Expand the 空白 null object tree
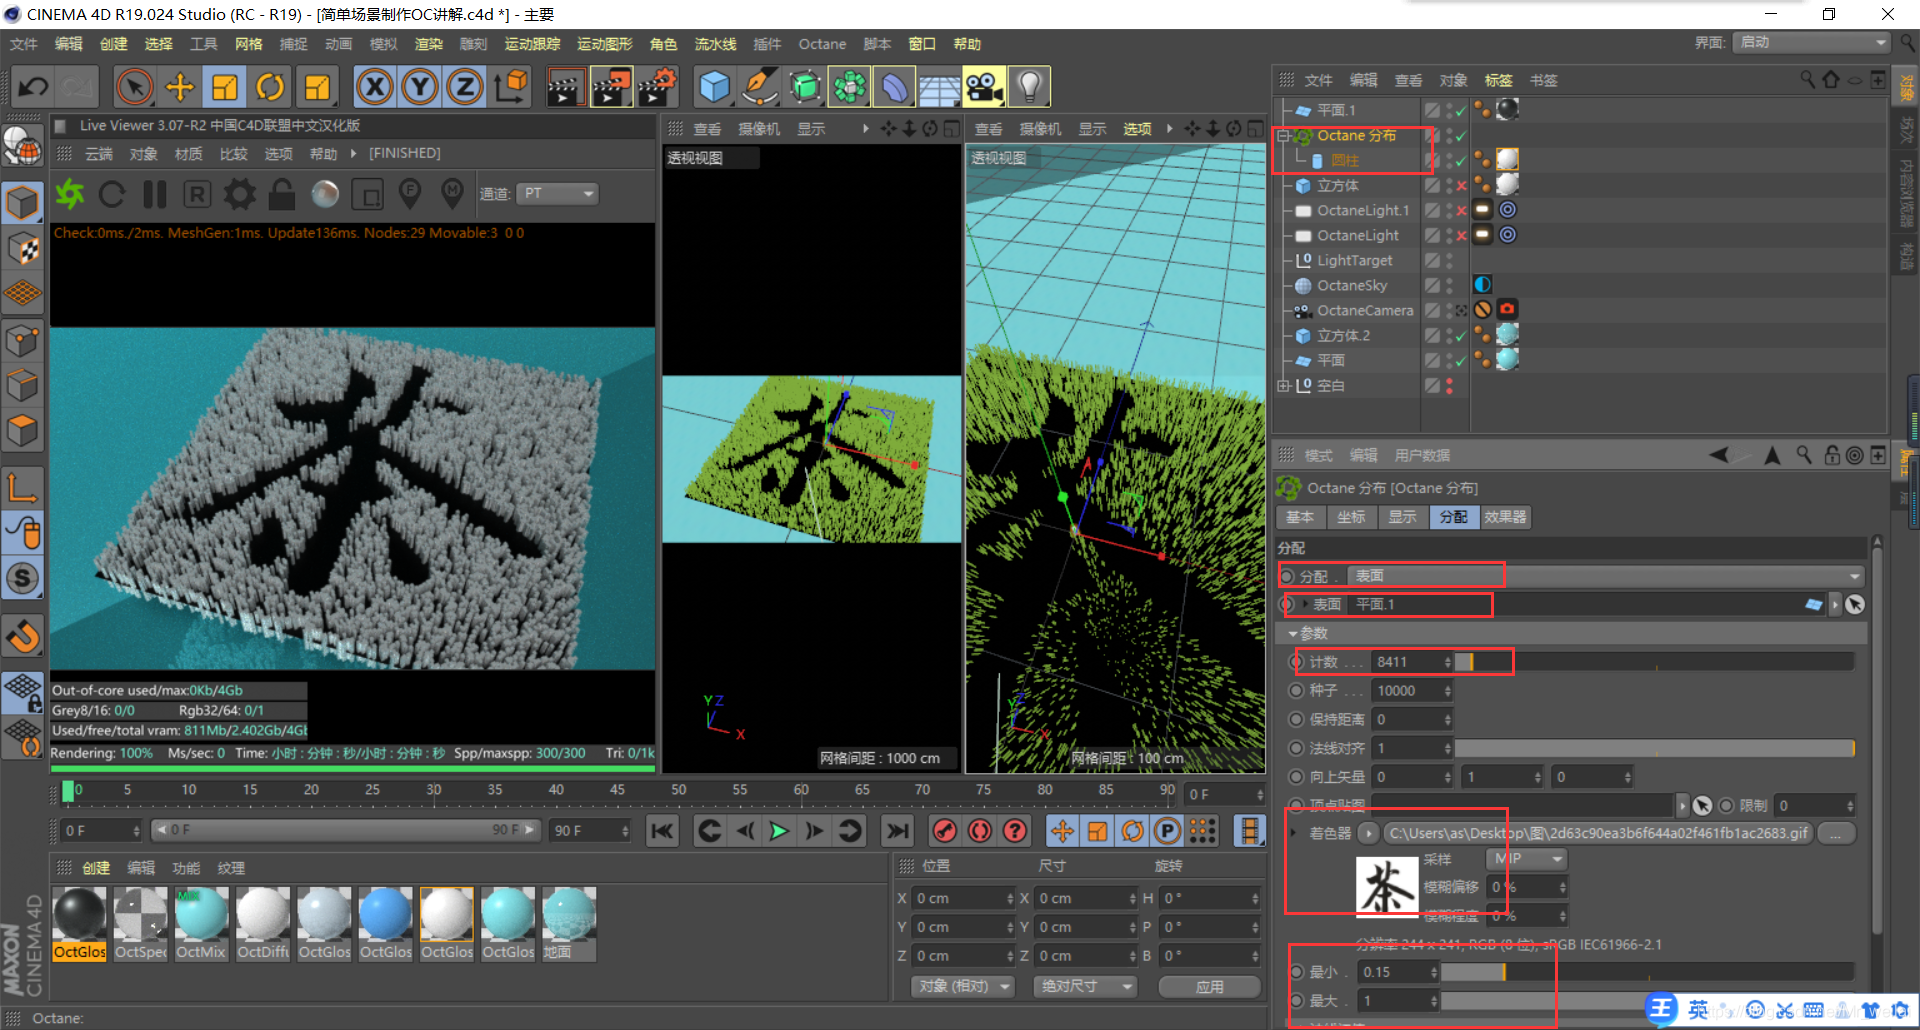Viewport: 1920px width, 1030px height. coord(1284,385)
